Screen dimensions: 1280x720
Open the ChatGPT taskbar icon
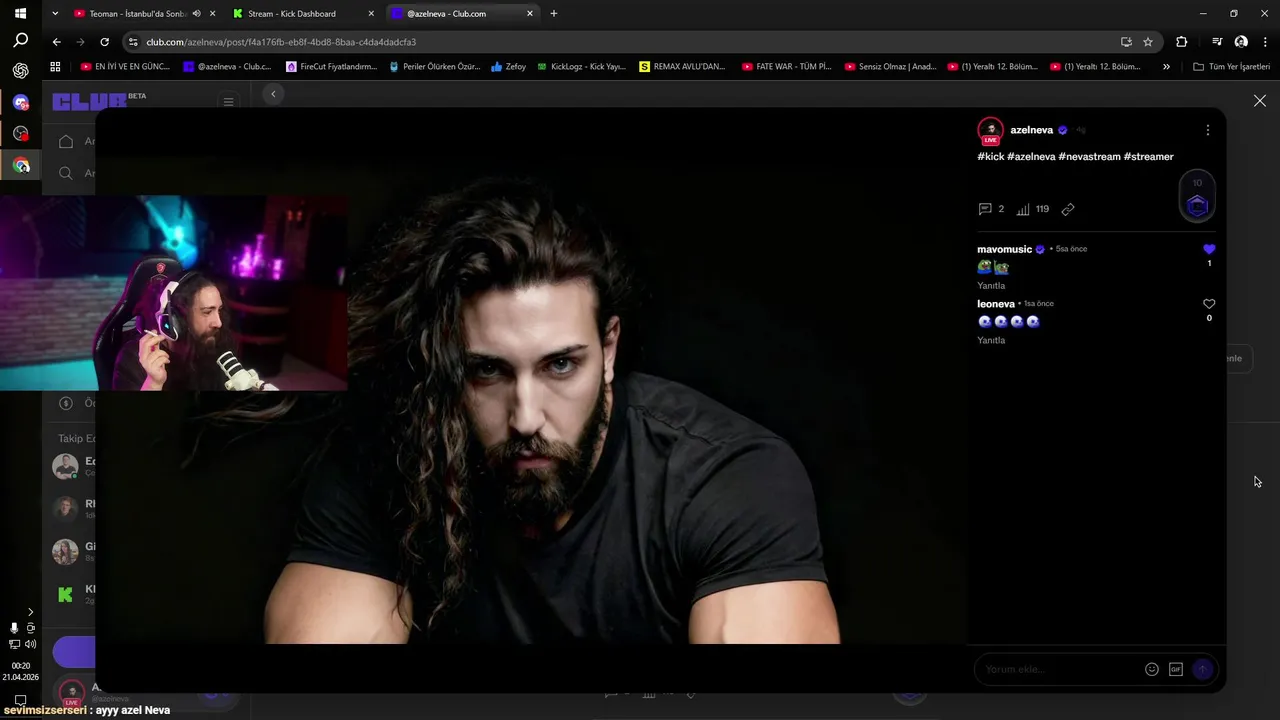pos(20,71)
